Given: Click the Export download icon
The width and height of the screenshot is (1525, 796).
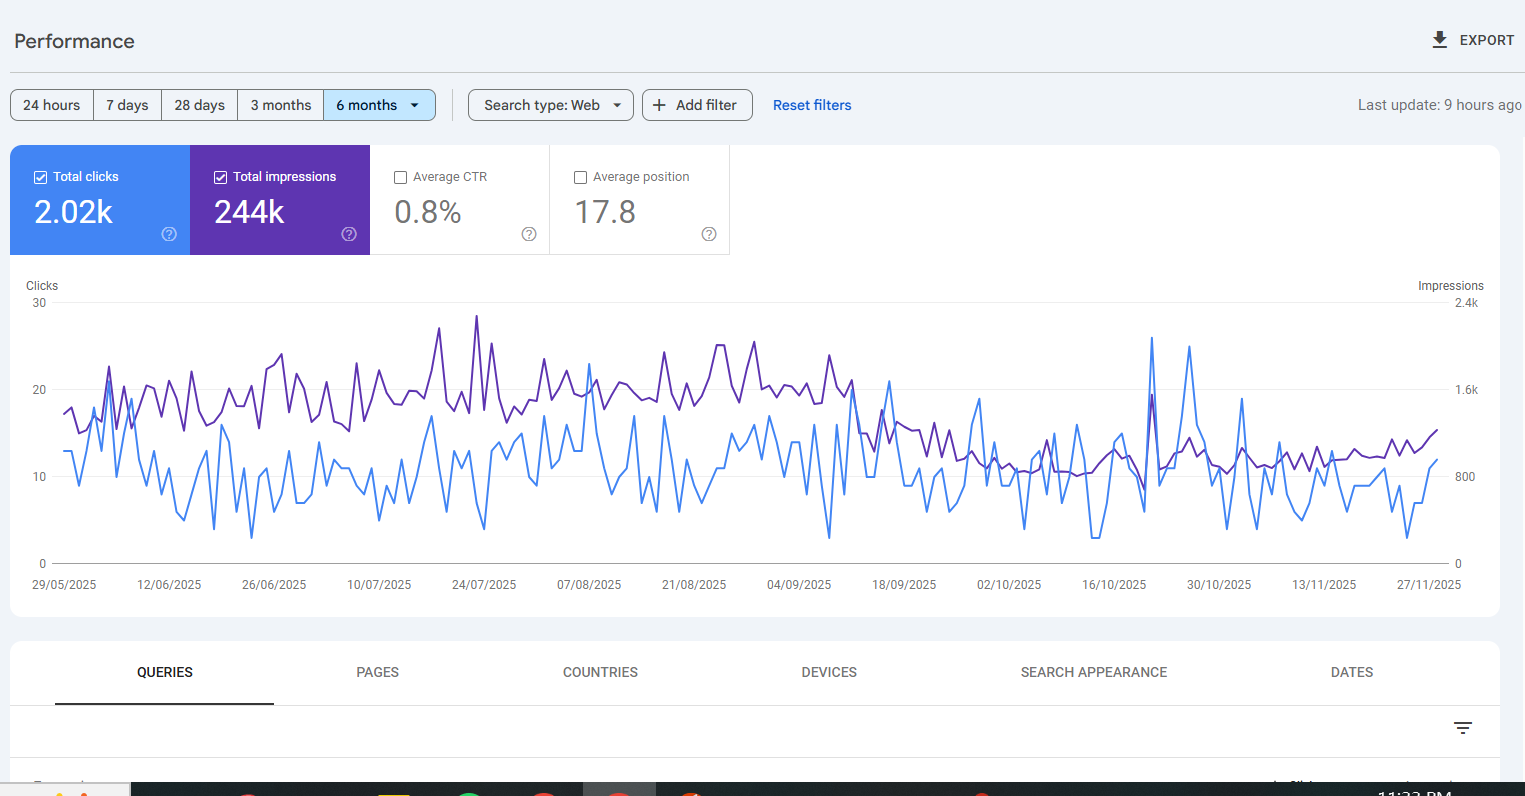Looking at the screenshot, I should pos(1439,40).
